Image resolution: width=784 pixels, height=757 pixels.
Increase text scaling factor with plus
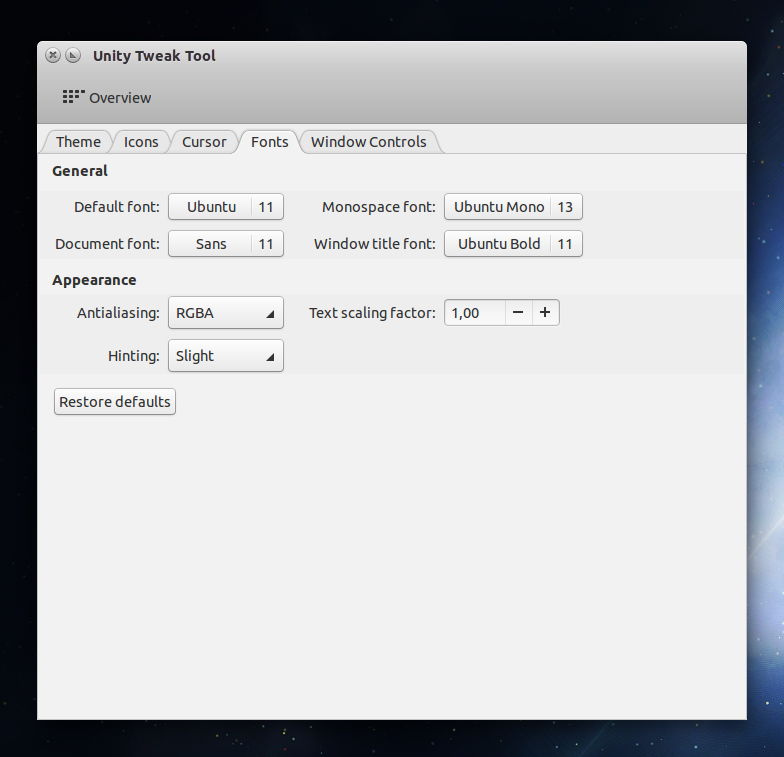click(546, 312)
